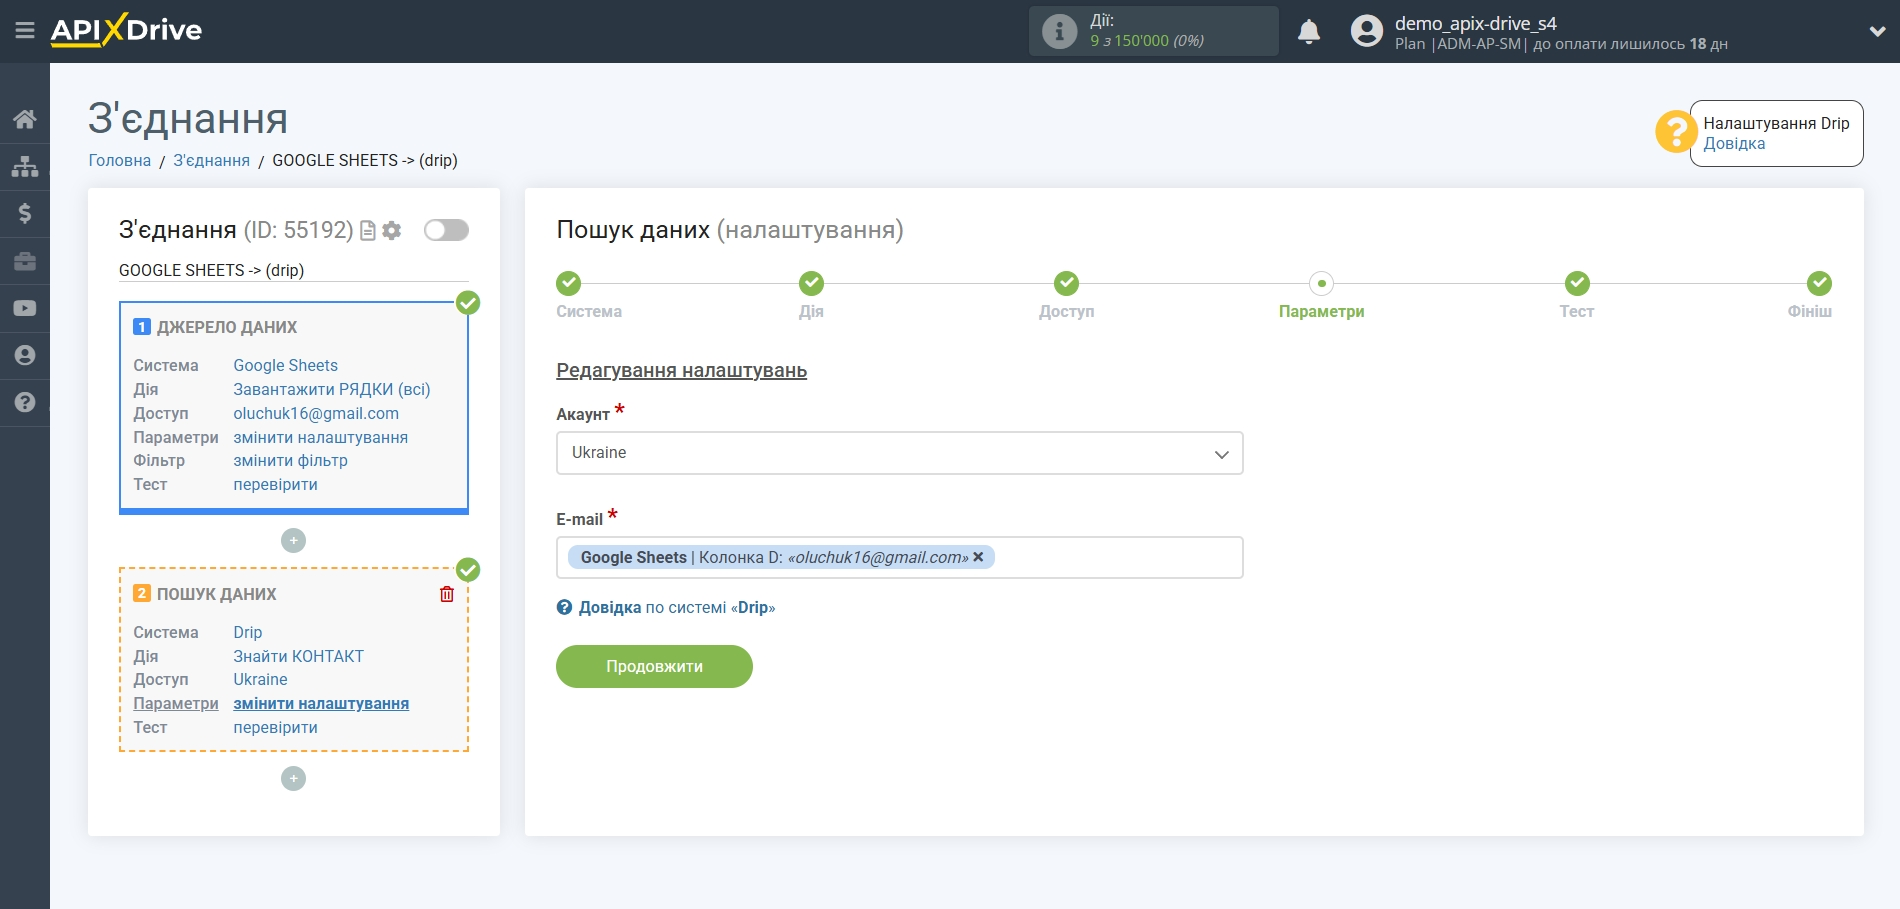The image size is (1900, 909).
Task: Click the Редагування налаштувань heading
Action: click(x=681, y=371)
